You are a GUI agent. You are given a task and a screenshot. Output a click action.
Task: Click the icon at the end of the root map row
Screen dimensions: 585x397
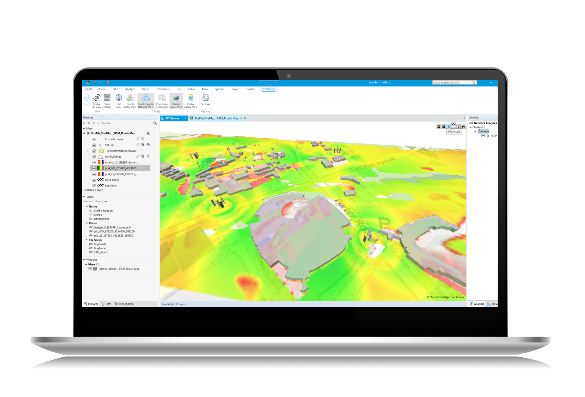(x=148, y=133)
